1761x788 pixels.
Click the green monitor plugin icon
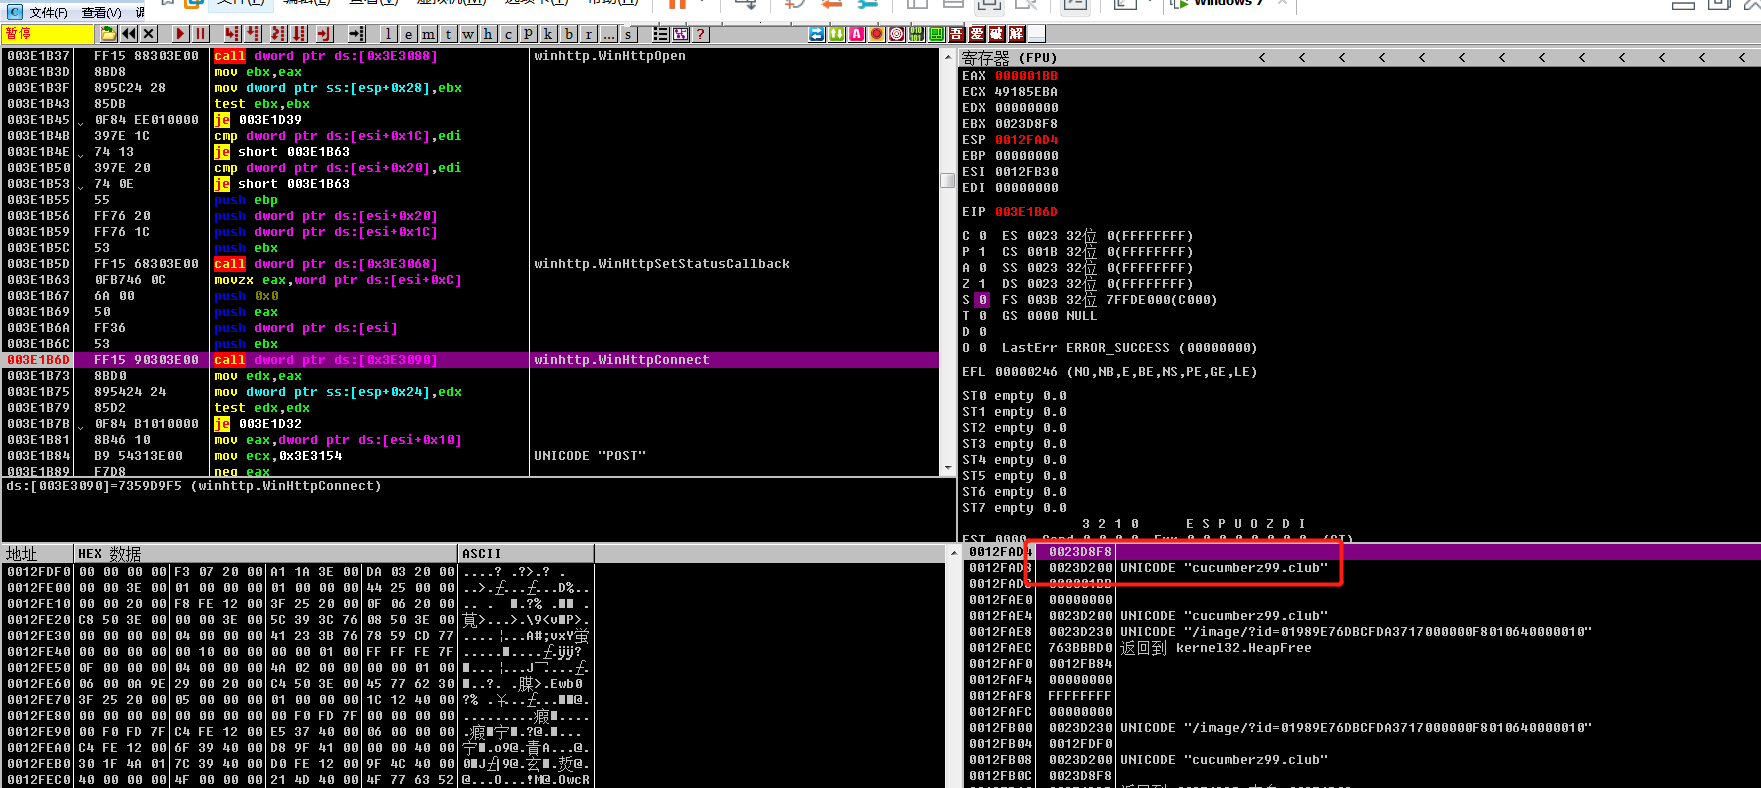point(937,34)
